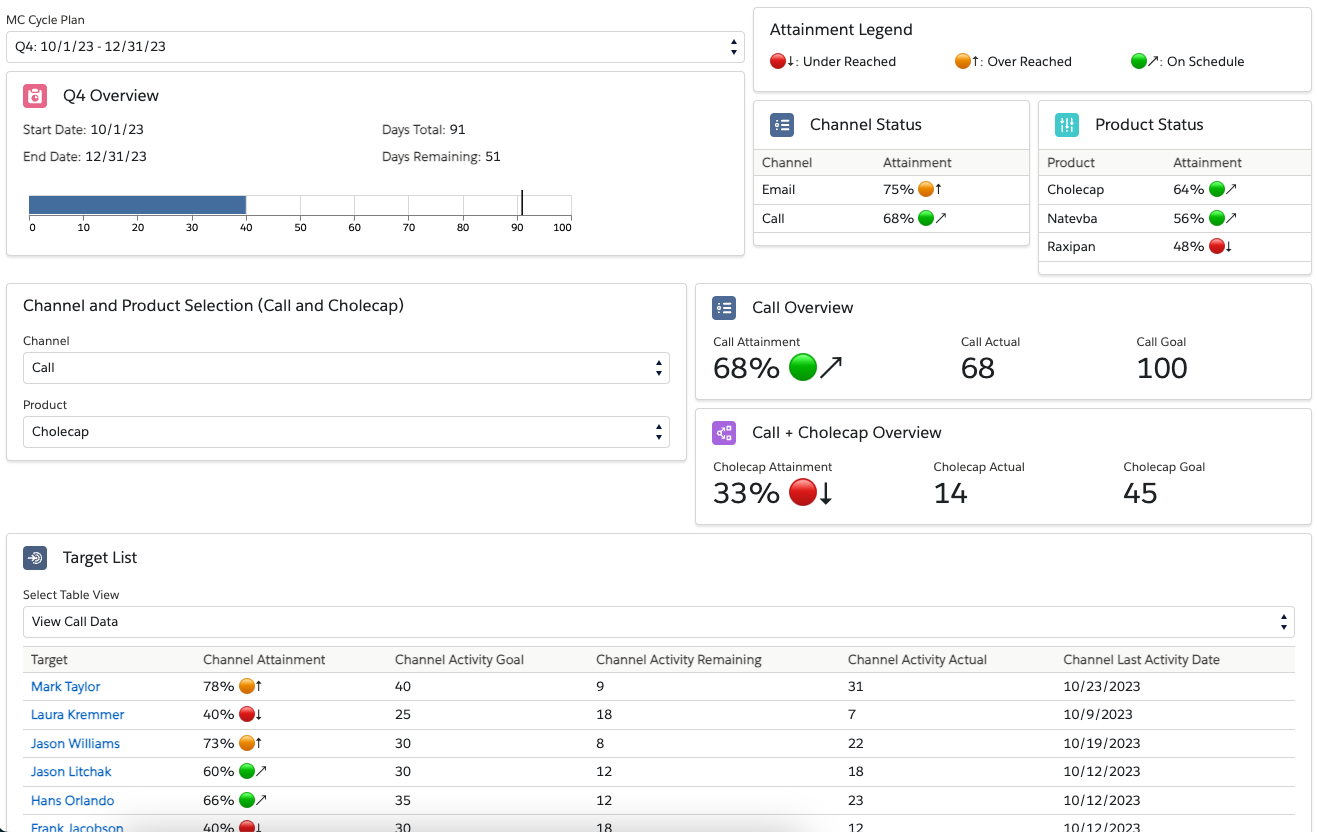Open the Channel selection dropdown

[345, 368]
